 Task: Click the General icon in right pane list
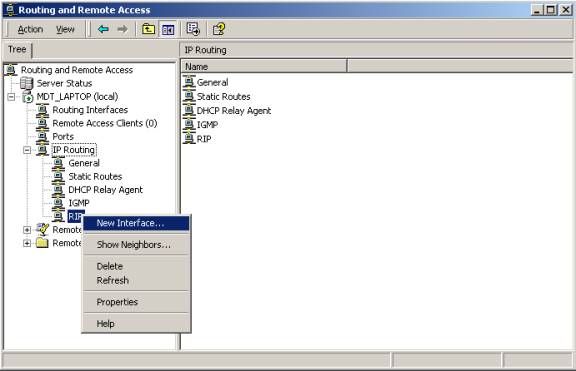point(189,82)
